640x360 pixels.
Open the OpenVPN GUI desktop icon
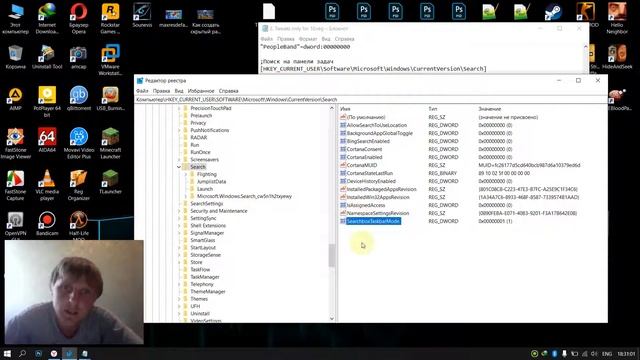[x=16, y=226]
